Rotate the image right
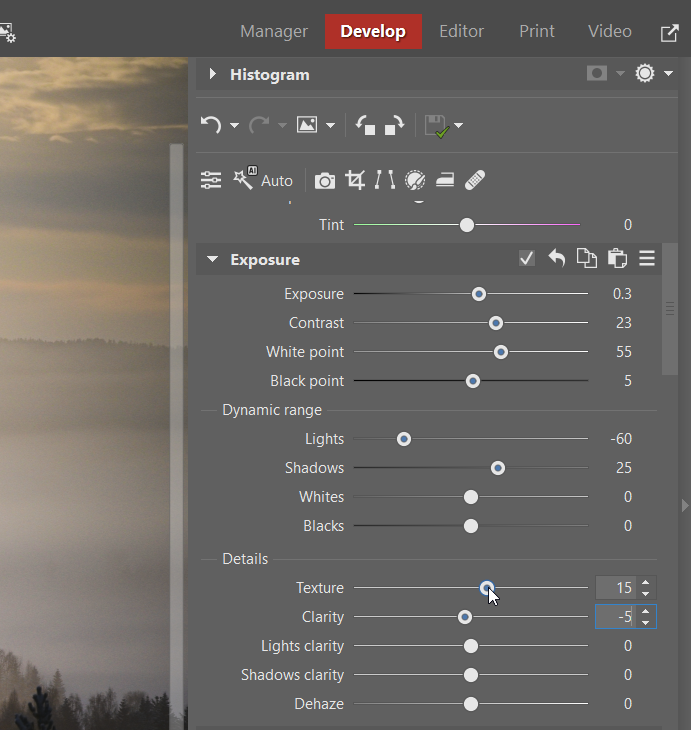The width and height of the screenshot is (691, 730). tap(394, 125)
